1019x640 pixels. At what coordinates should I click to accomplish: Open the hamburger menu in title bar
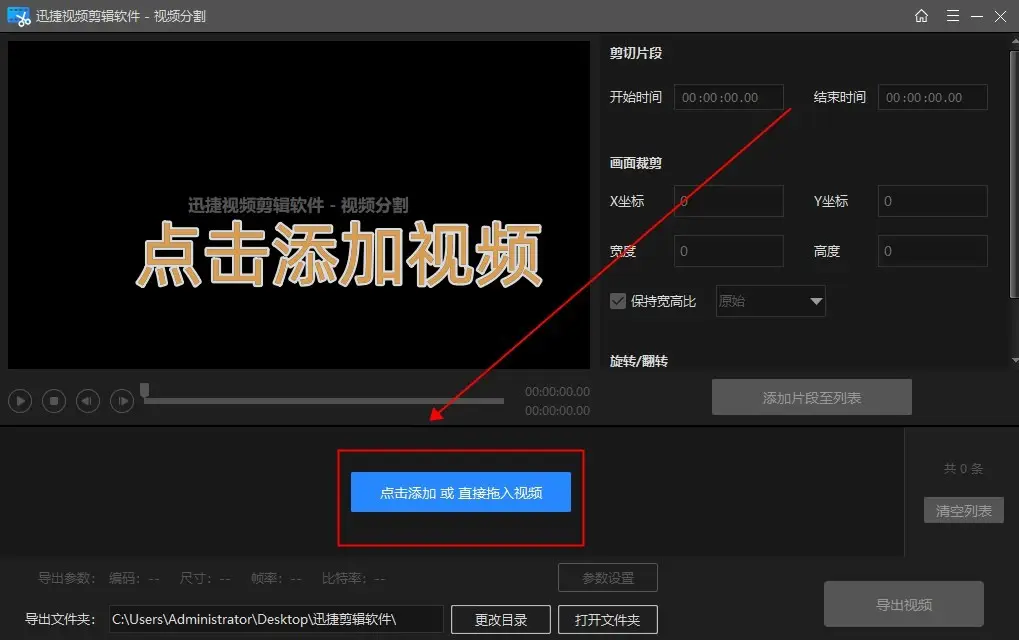click(953, 16)
